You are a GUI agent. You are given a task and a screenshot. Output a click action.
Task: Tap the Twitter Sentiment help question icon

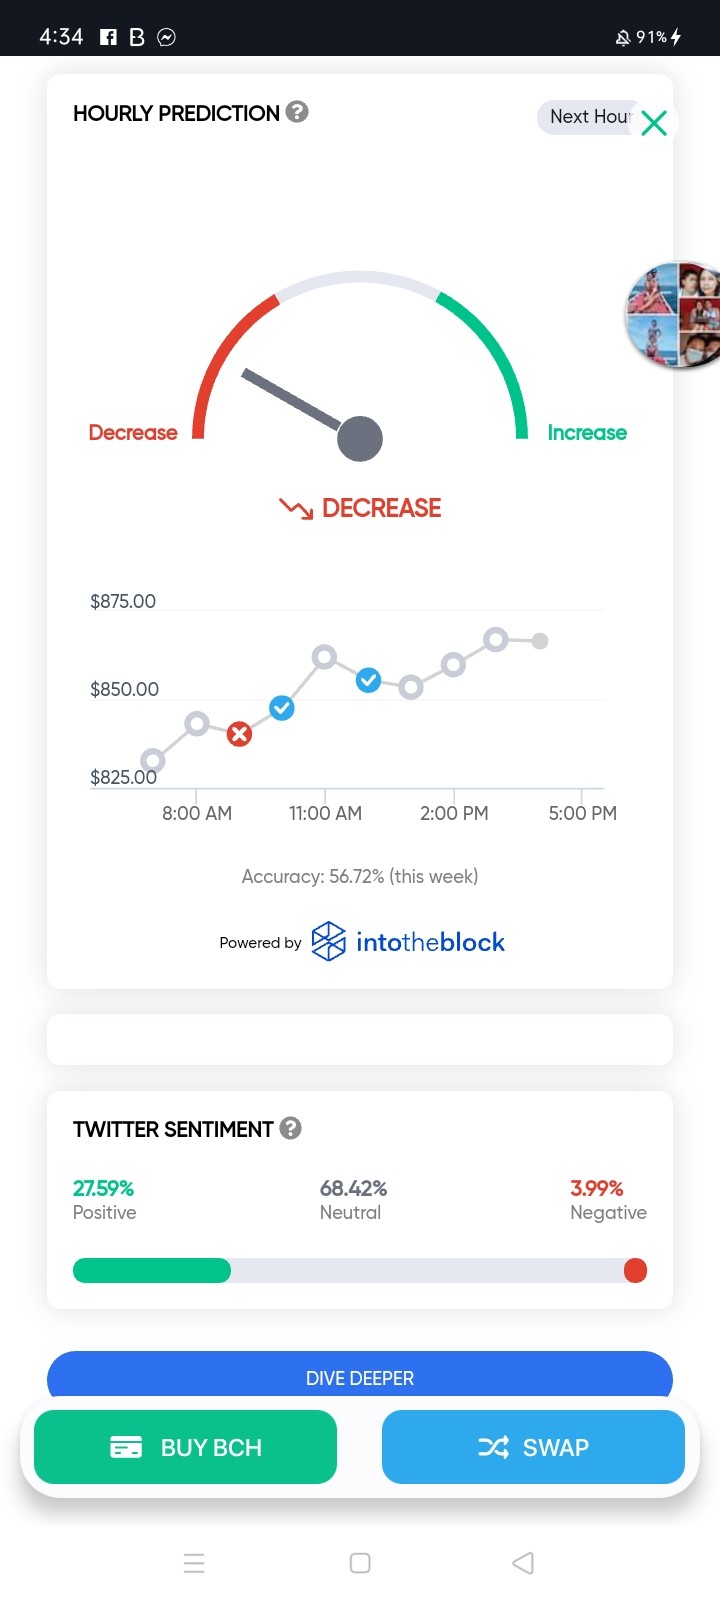coord(290,1128)
